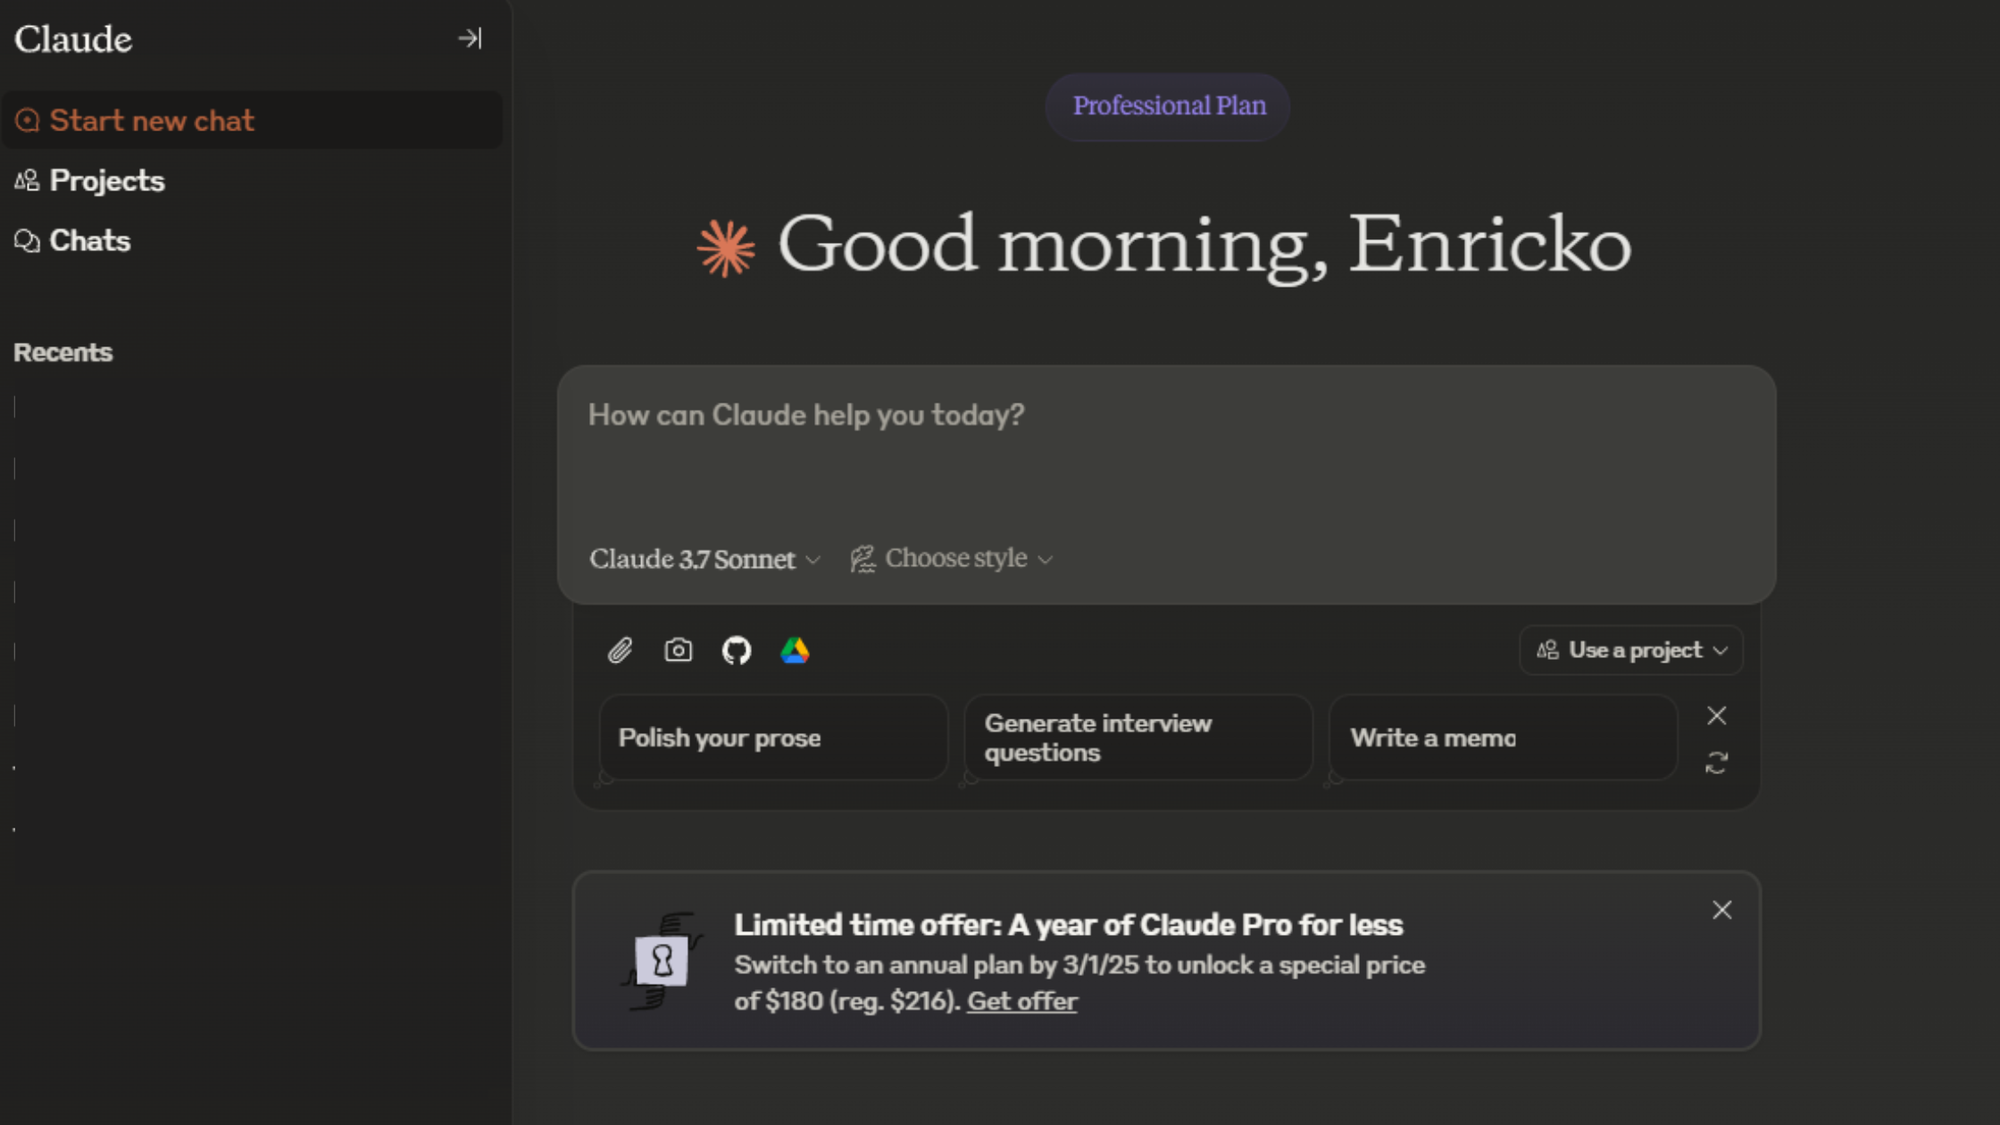The image size is (2000, 1125).
Task: Select the Generate interview questions suggestion
Action: (x=1138, y=738)
